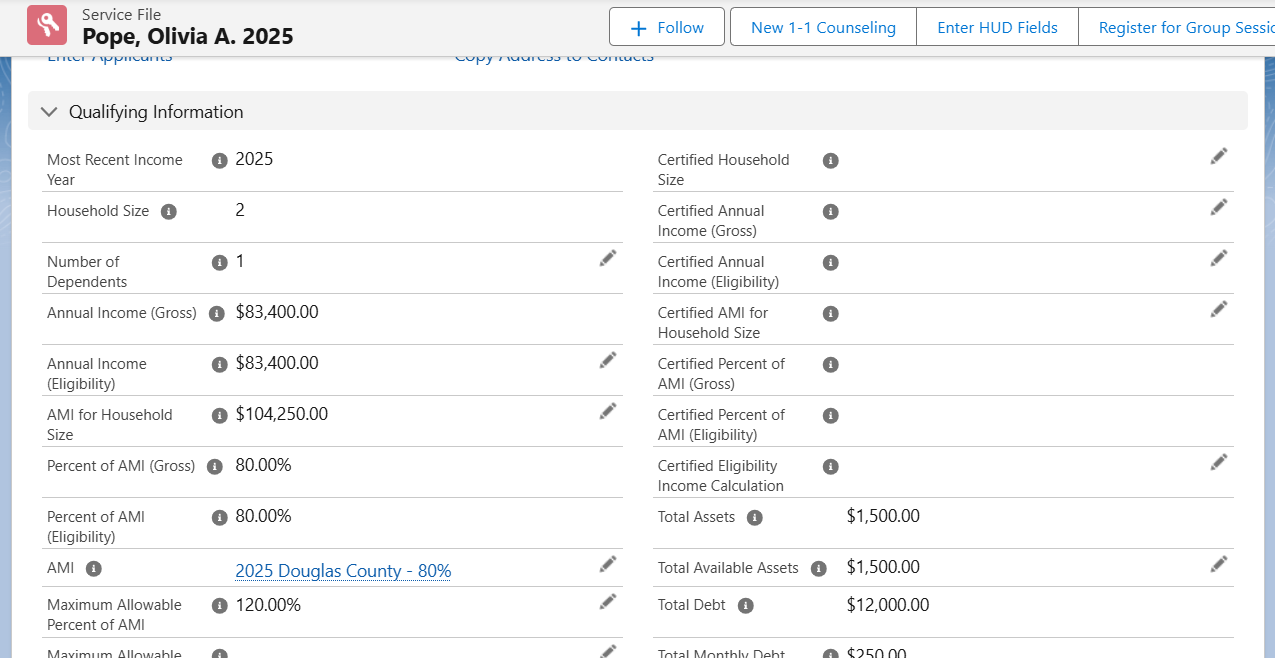Edit Certified Eligibility Income Calculation field
Screen dimensions: 1275x658
tap(1218, 462)
